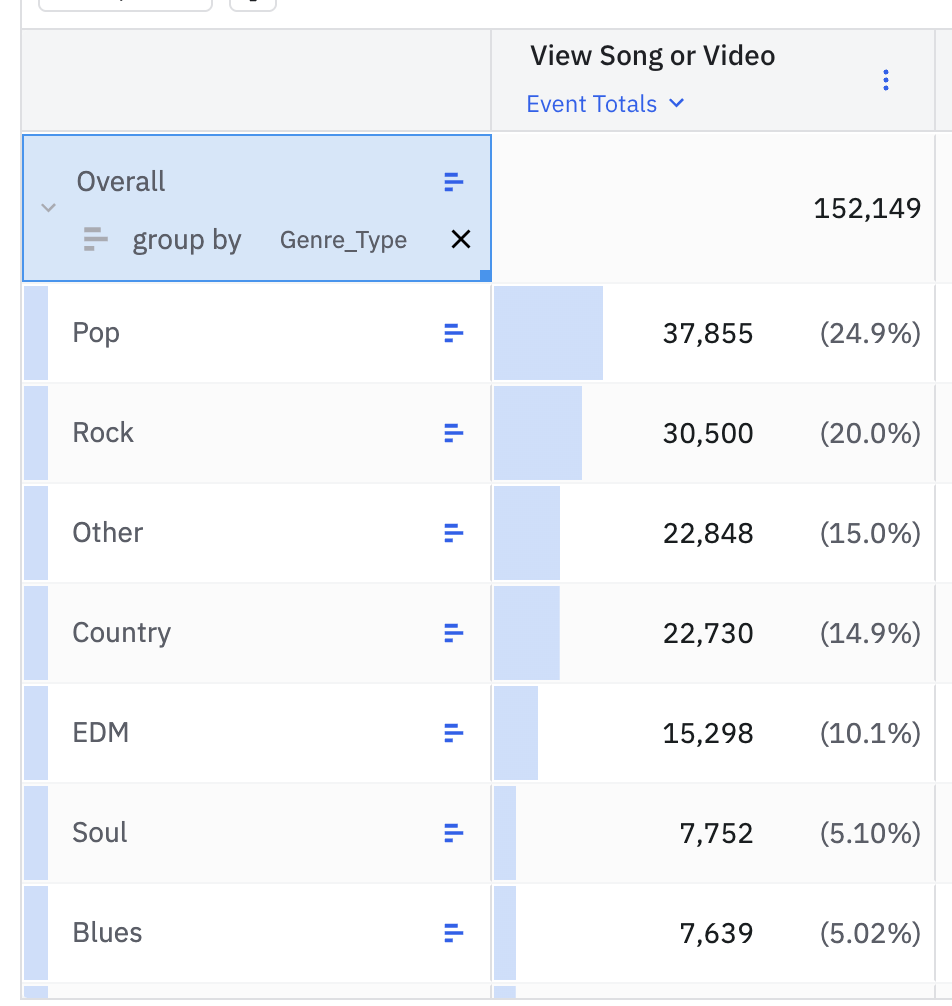The image size is (952, 1006).
Task: Click the breakdown icon in the Other row
Action: click(453, 533)
